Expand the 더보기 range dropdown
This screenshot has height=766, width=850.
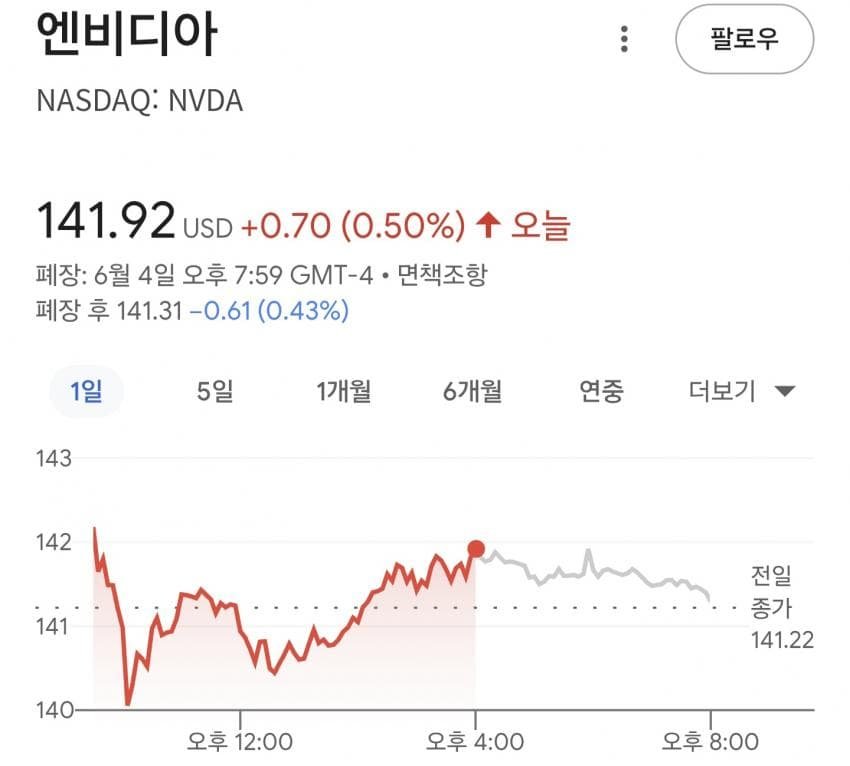(x=741, y=391)
